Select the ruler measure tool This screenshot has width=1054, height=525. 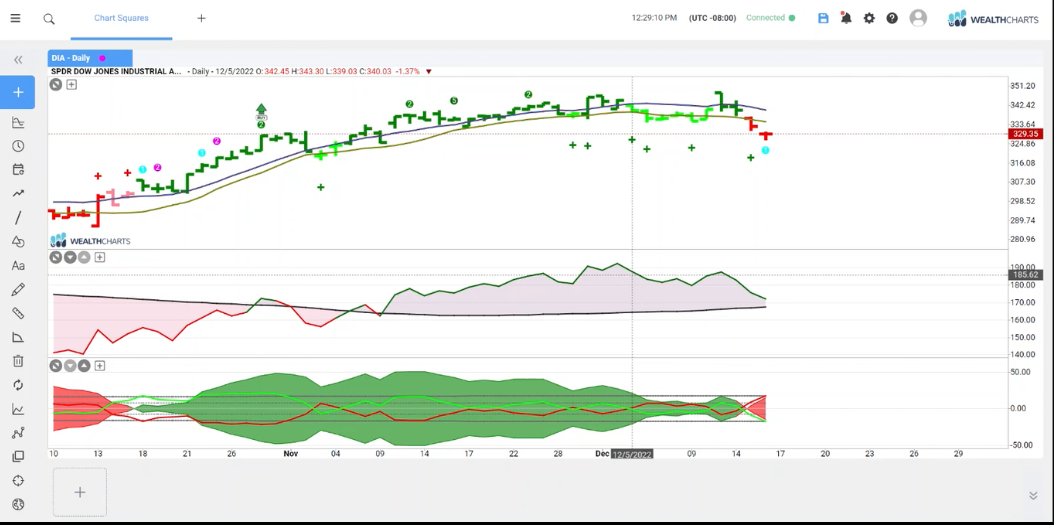pos(18,313)
